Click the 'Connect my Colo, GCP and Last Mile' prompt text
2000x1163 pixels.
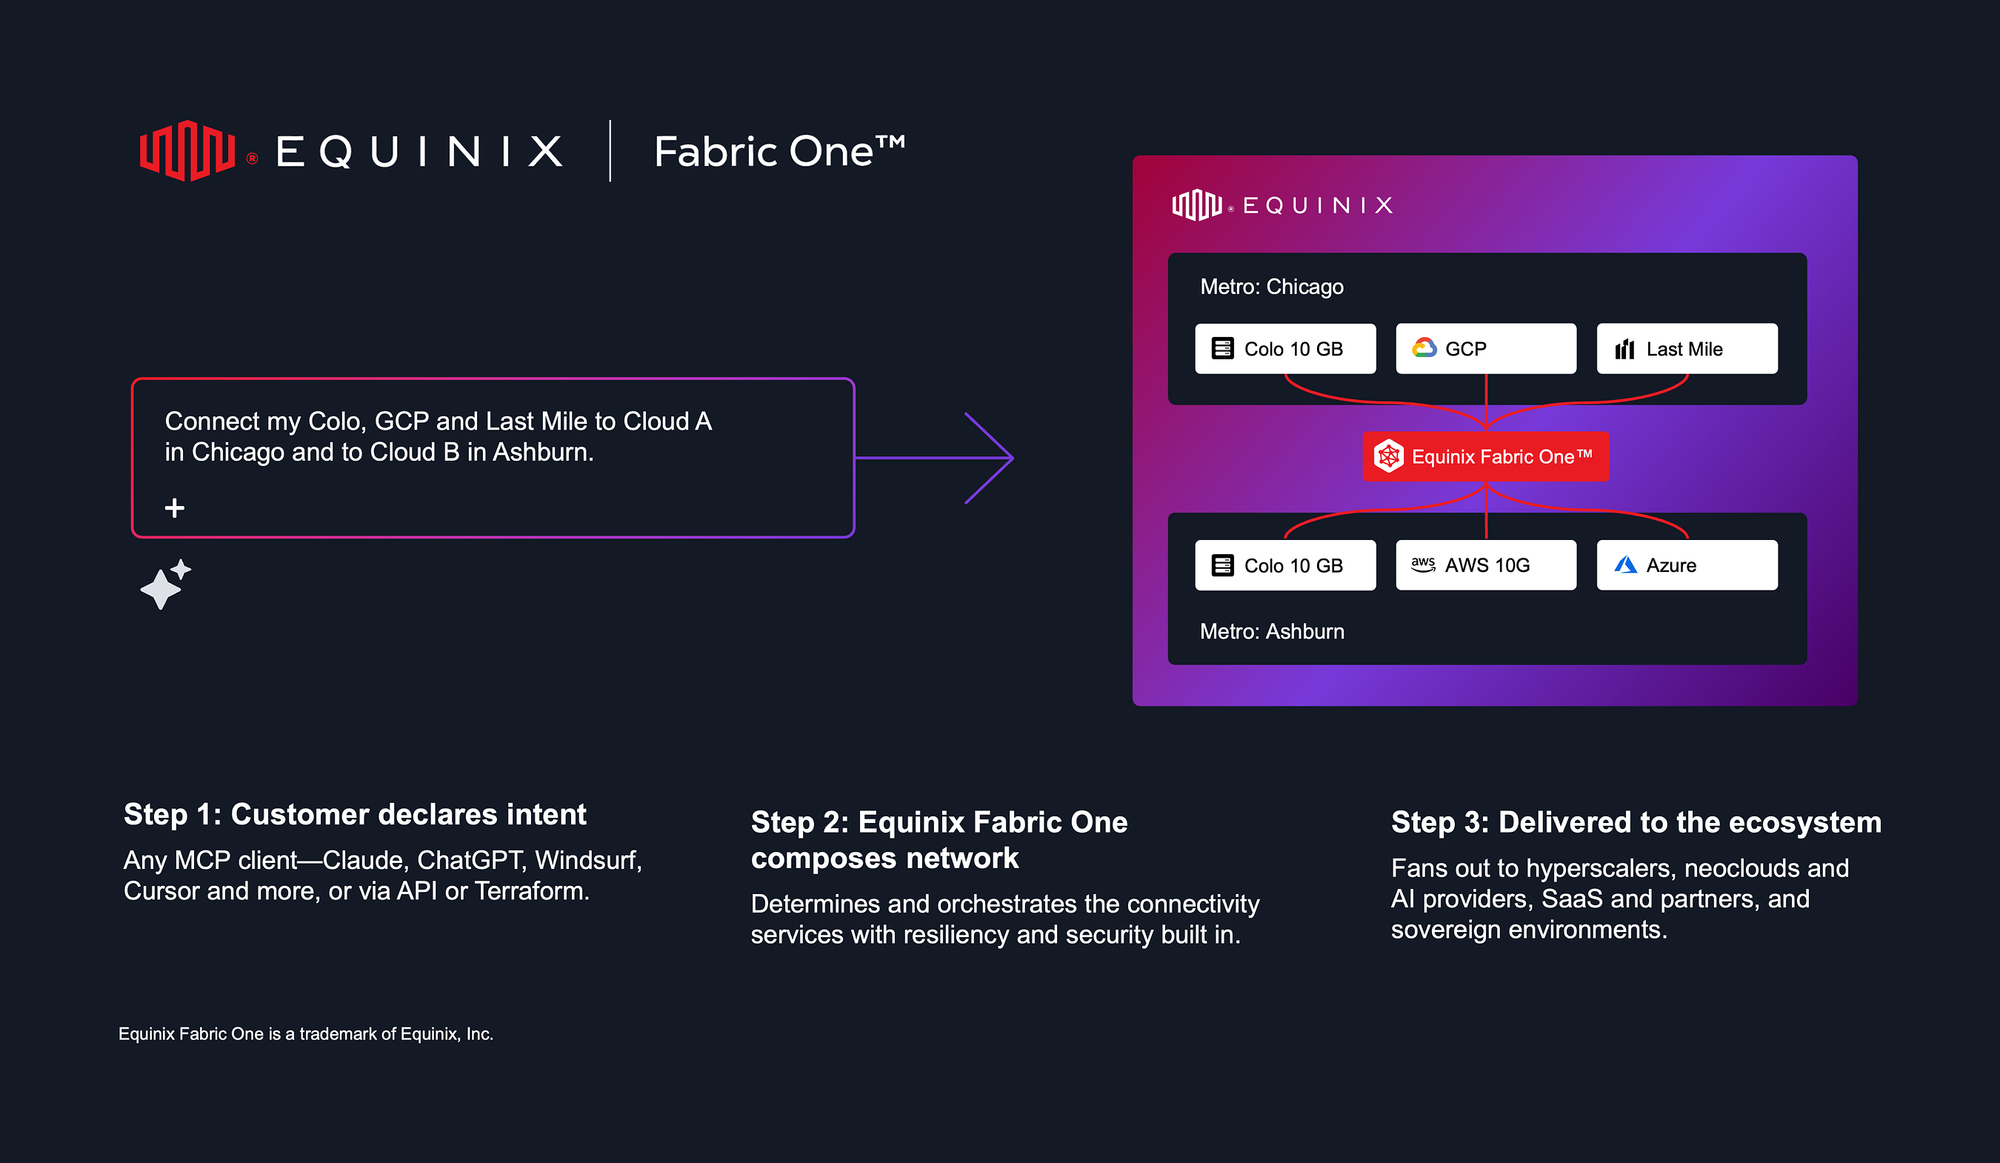point(438,437)
